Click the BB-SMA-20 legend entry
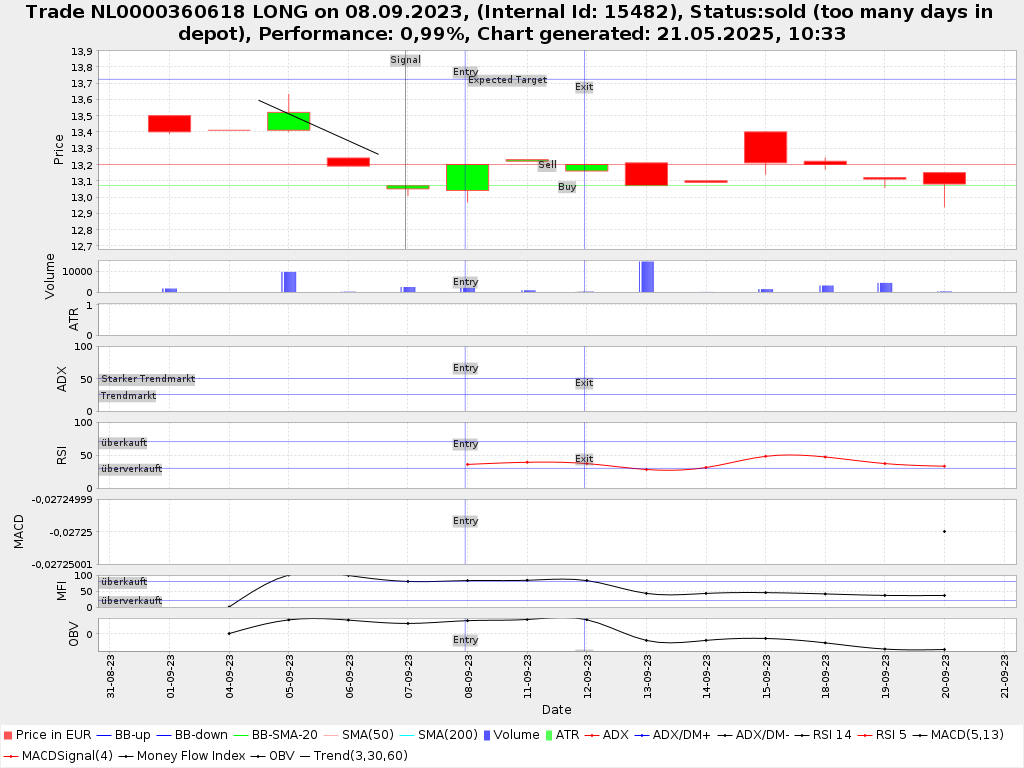 [x=284, y=735]
